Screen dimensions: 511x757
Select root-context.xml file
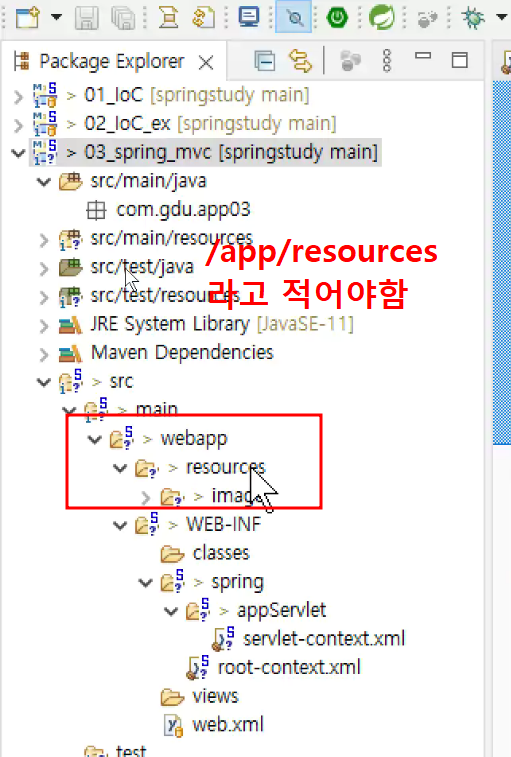(x=289, y=667)
